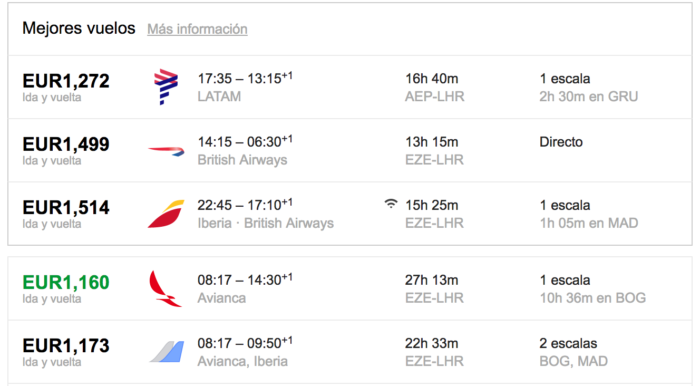Open the 17:35 – 13:15 LATAM flight
This screenshot has height=386, width=700.
tap(245, 79)
